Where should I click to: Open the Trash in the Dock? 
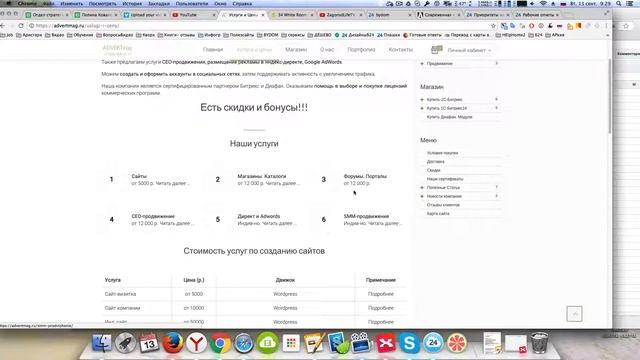point(539,343)
